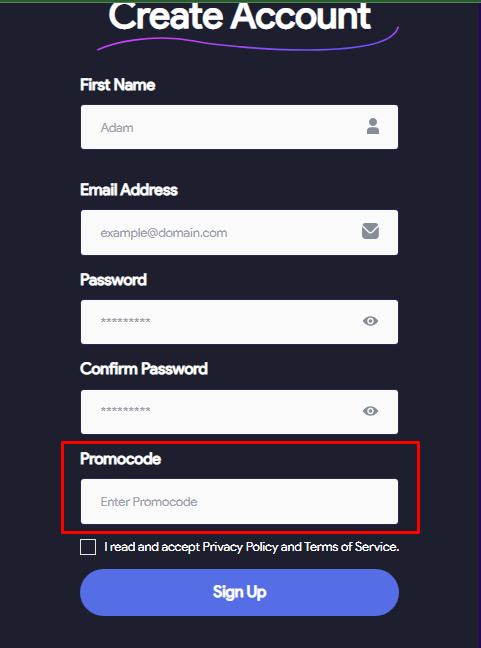Click the Email Address label
The height and width of the screenshot is (648, 481).
coord(129,190)
